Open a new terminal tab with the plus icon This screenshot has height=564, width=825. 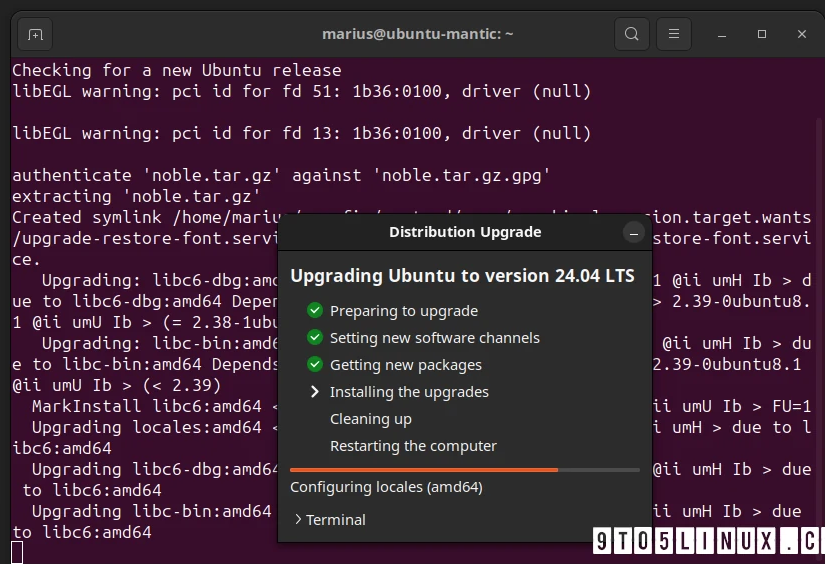point(35,35)
